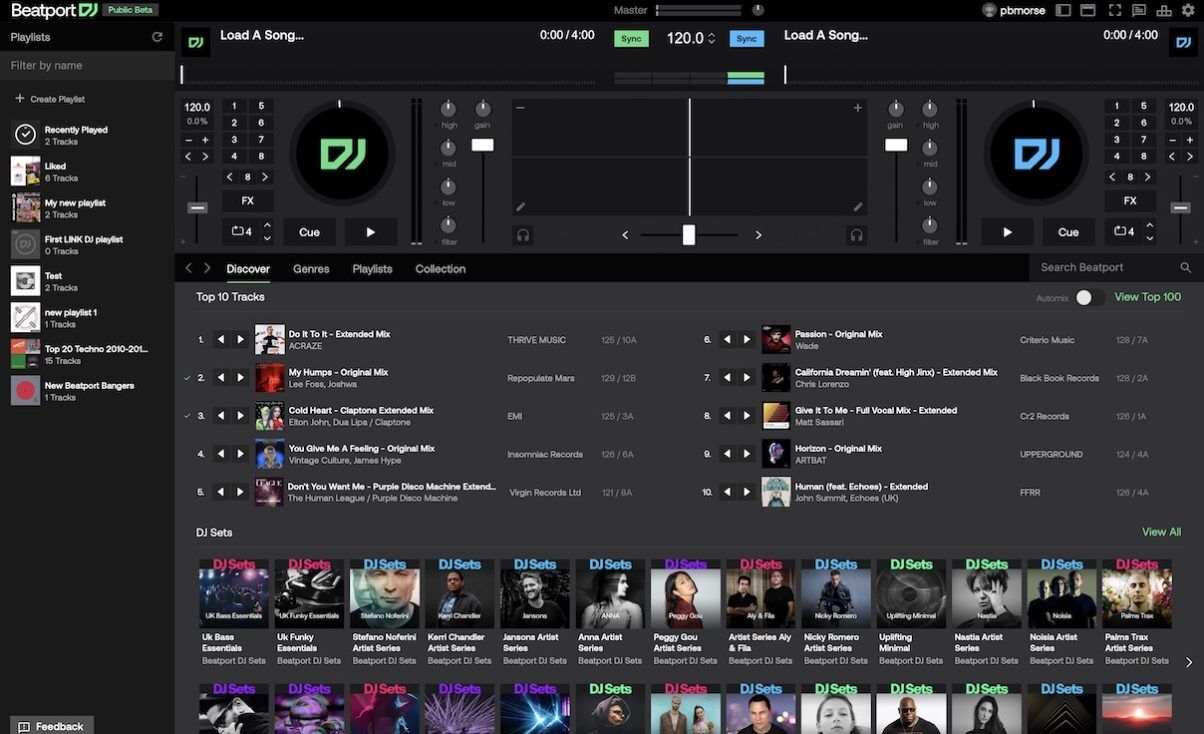Adjust master tempo 120.0 stepper arrows
This screenshot has width=1204, height=734.
coord(711,38)
